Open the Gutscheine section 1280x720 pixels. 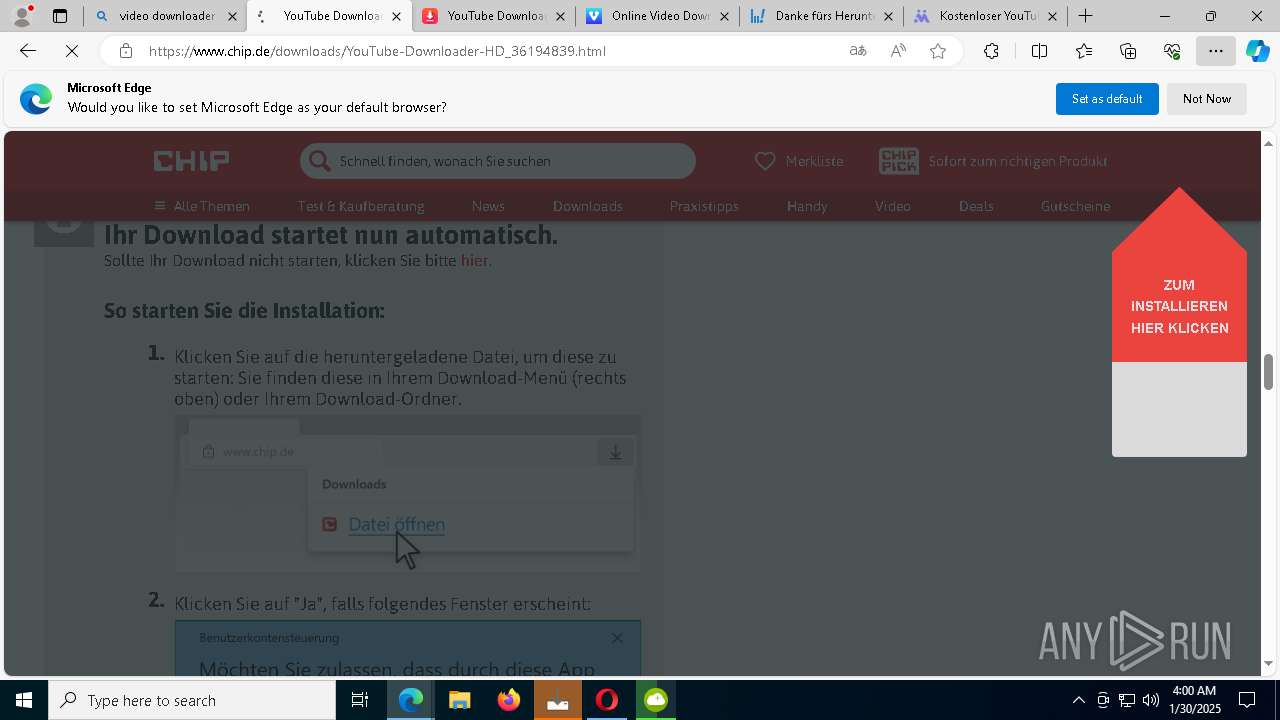pos(1075,206)
